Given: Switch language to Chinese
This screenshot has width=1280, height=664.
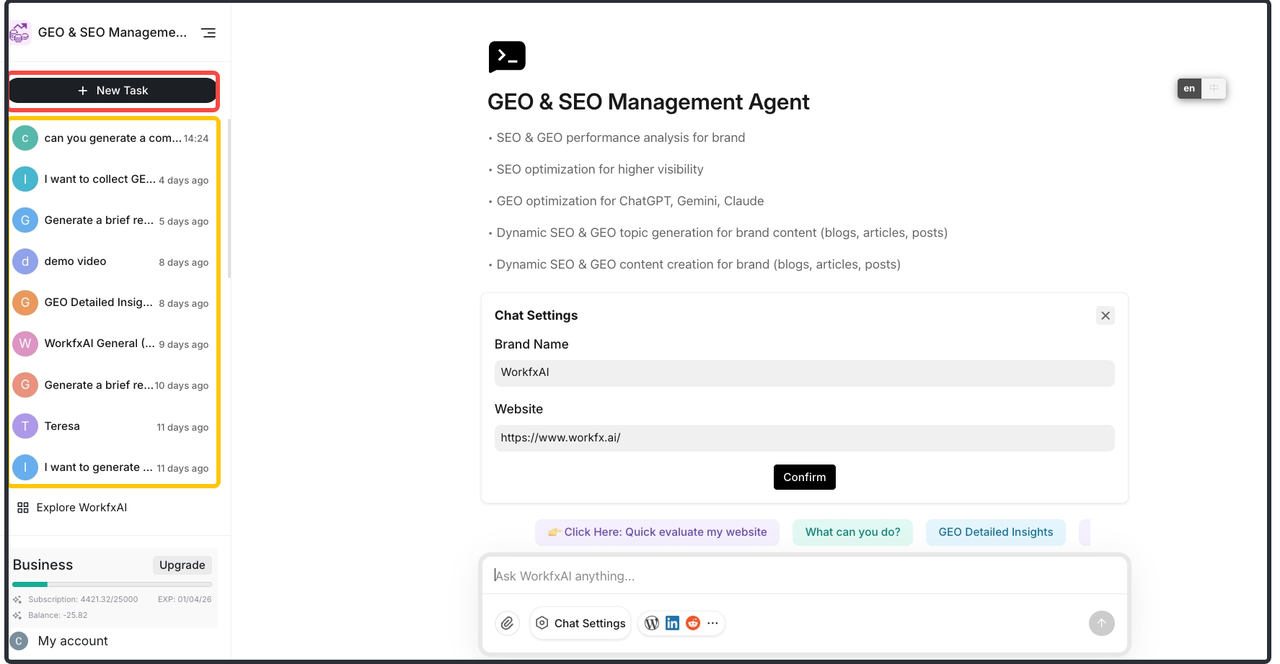Looking at the screenshot, I should pyautogui.click(x=1214, y=88).
